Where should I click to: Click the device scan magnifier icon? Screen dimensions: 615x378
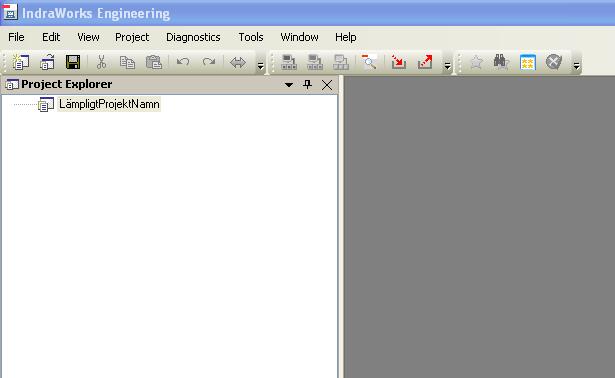point(369,62)
